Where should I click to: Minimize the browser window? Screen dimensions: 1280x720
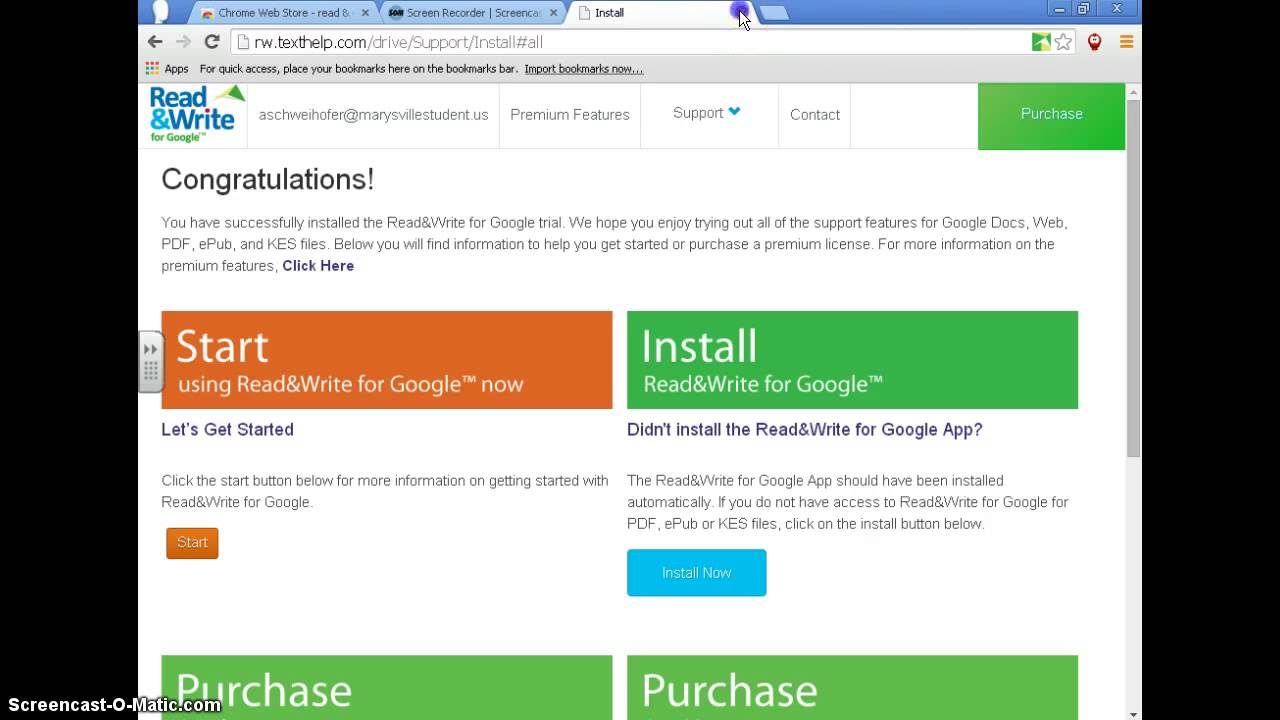[1060, 9]
